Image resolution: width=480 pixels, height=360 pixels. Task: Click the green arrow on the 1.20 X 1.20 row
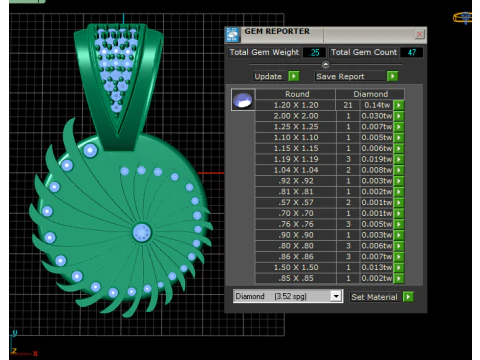(x=399, y=105)
